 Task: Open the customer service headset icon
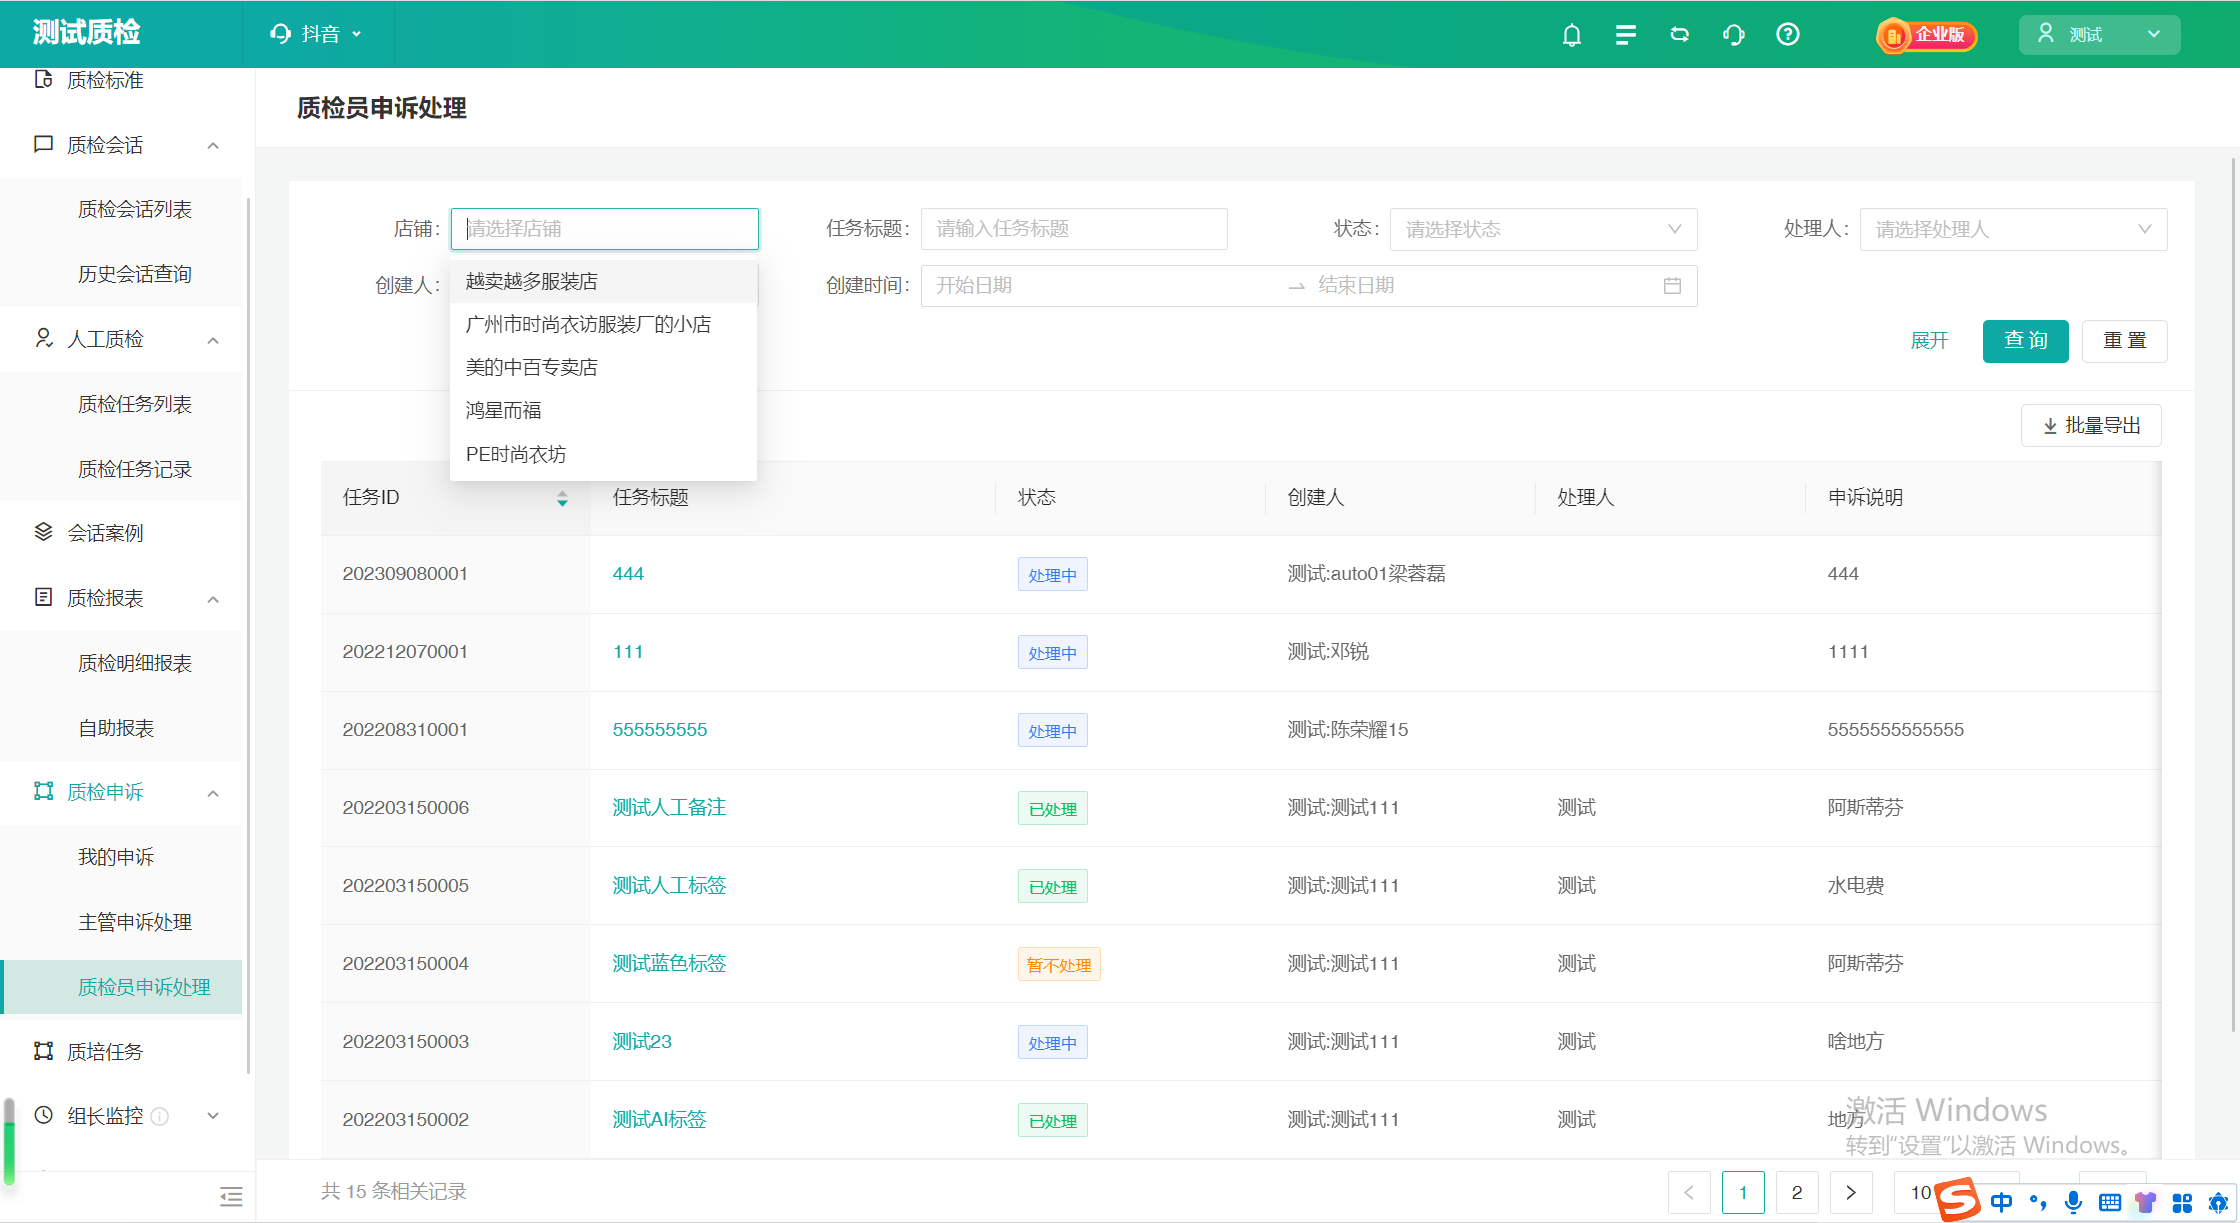click(1734, 35)
